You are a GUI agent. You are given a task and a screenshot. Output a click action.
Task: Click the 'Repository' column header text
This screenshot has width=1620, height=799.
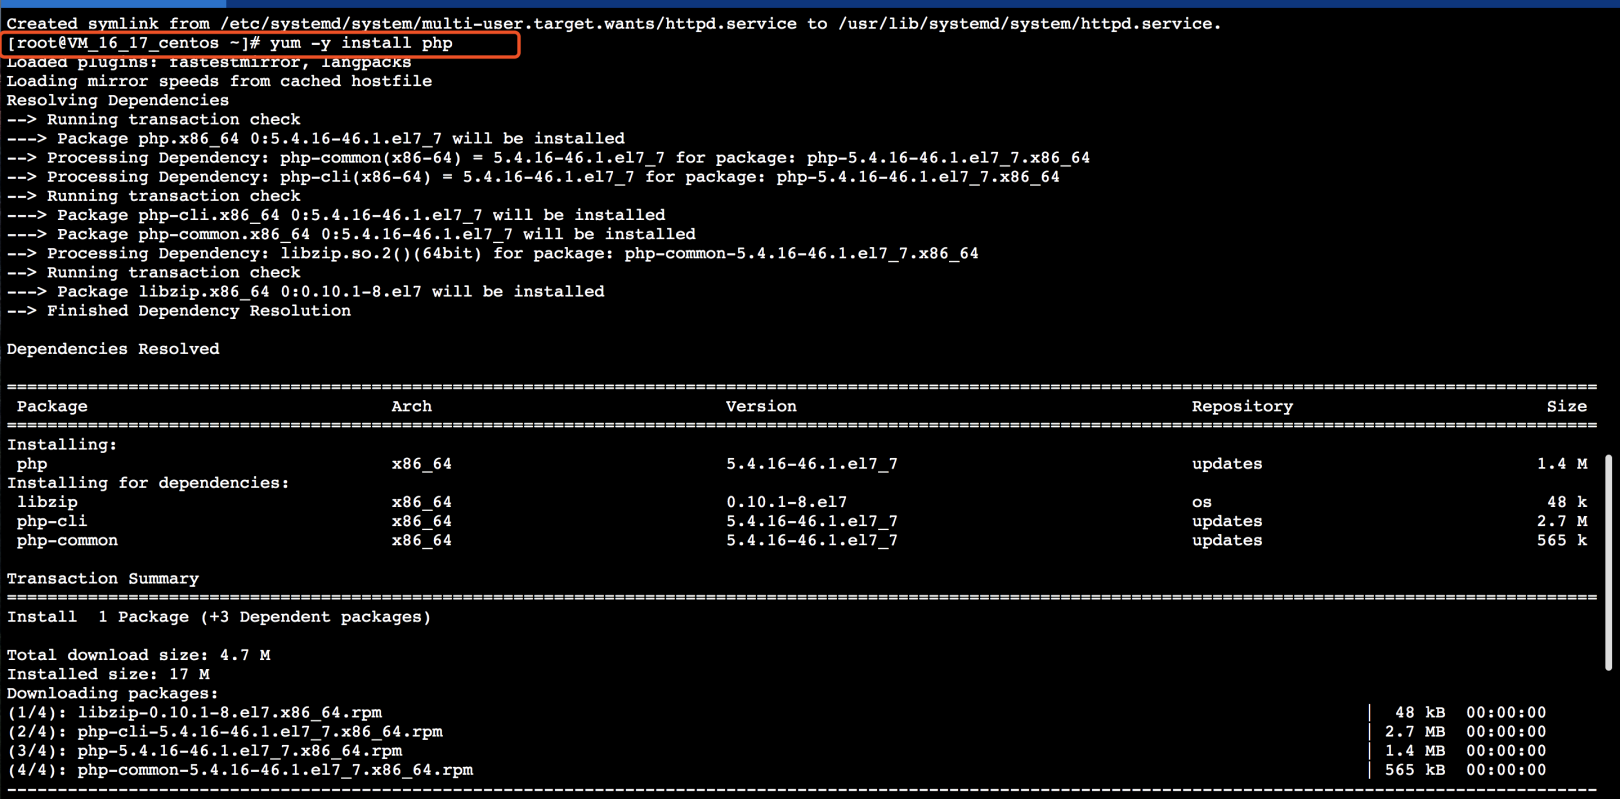point(1242,406)
